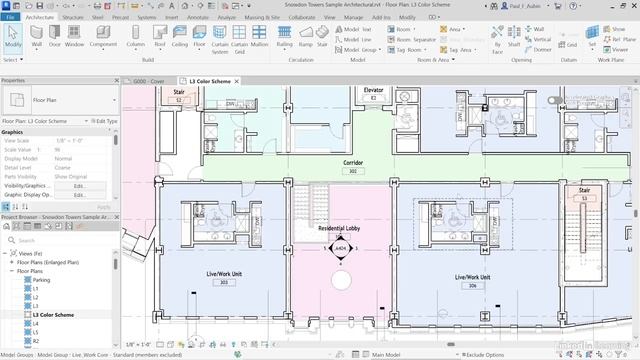Select the Model Line tool
The width and height of the screenshot is (640, 360).
coord(353,40)
